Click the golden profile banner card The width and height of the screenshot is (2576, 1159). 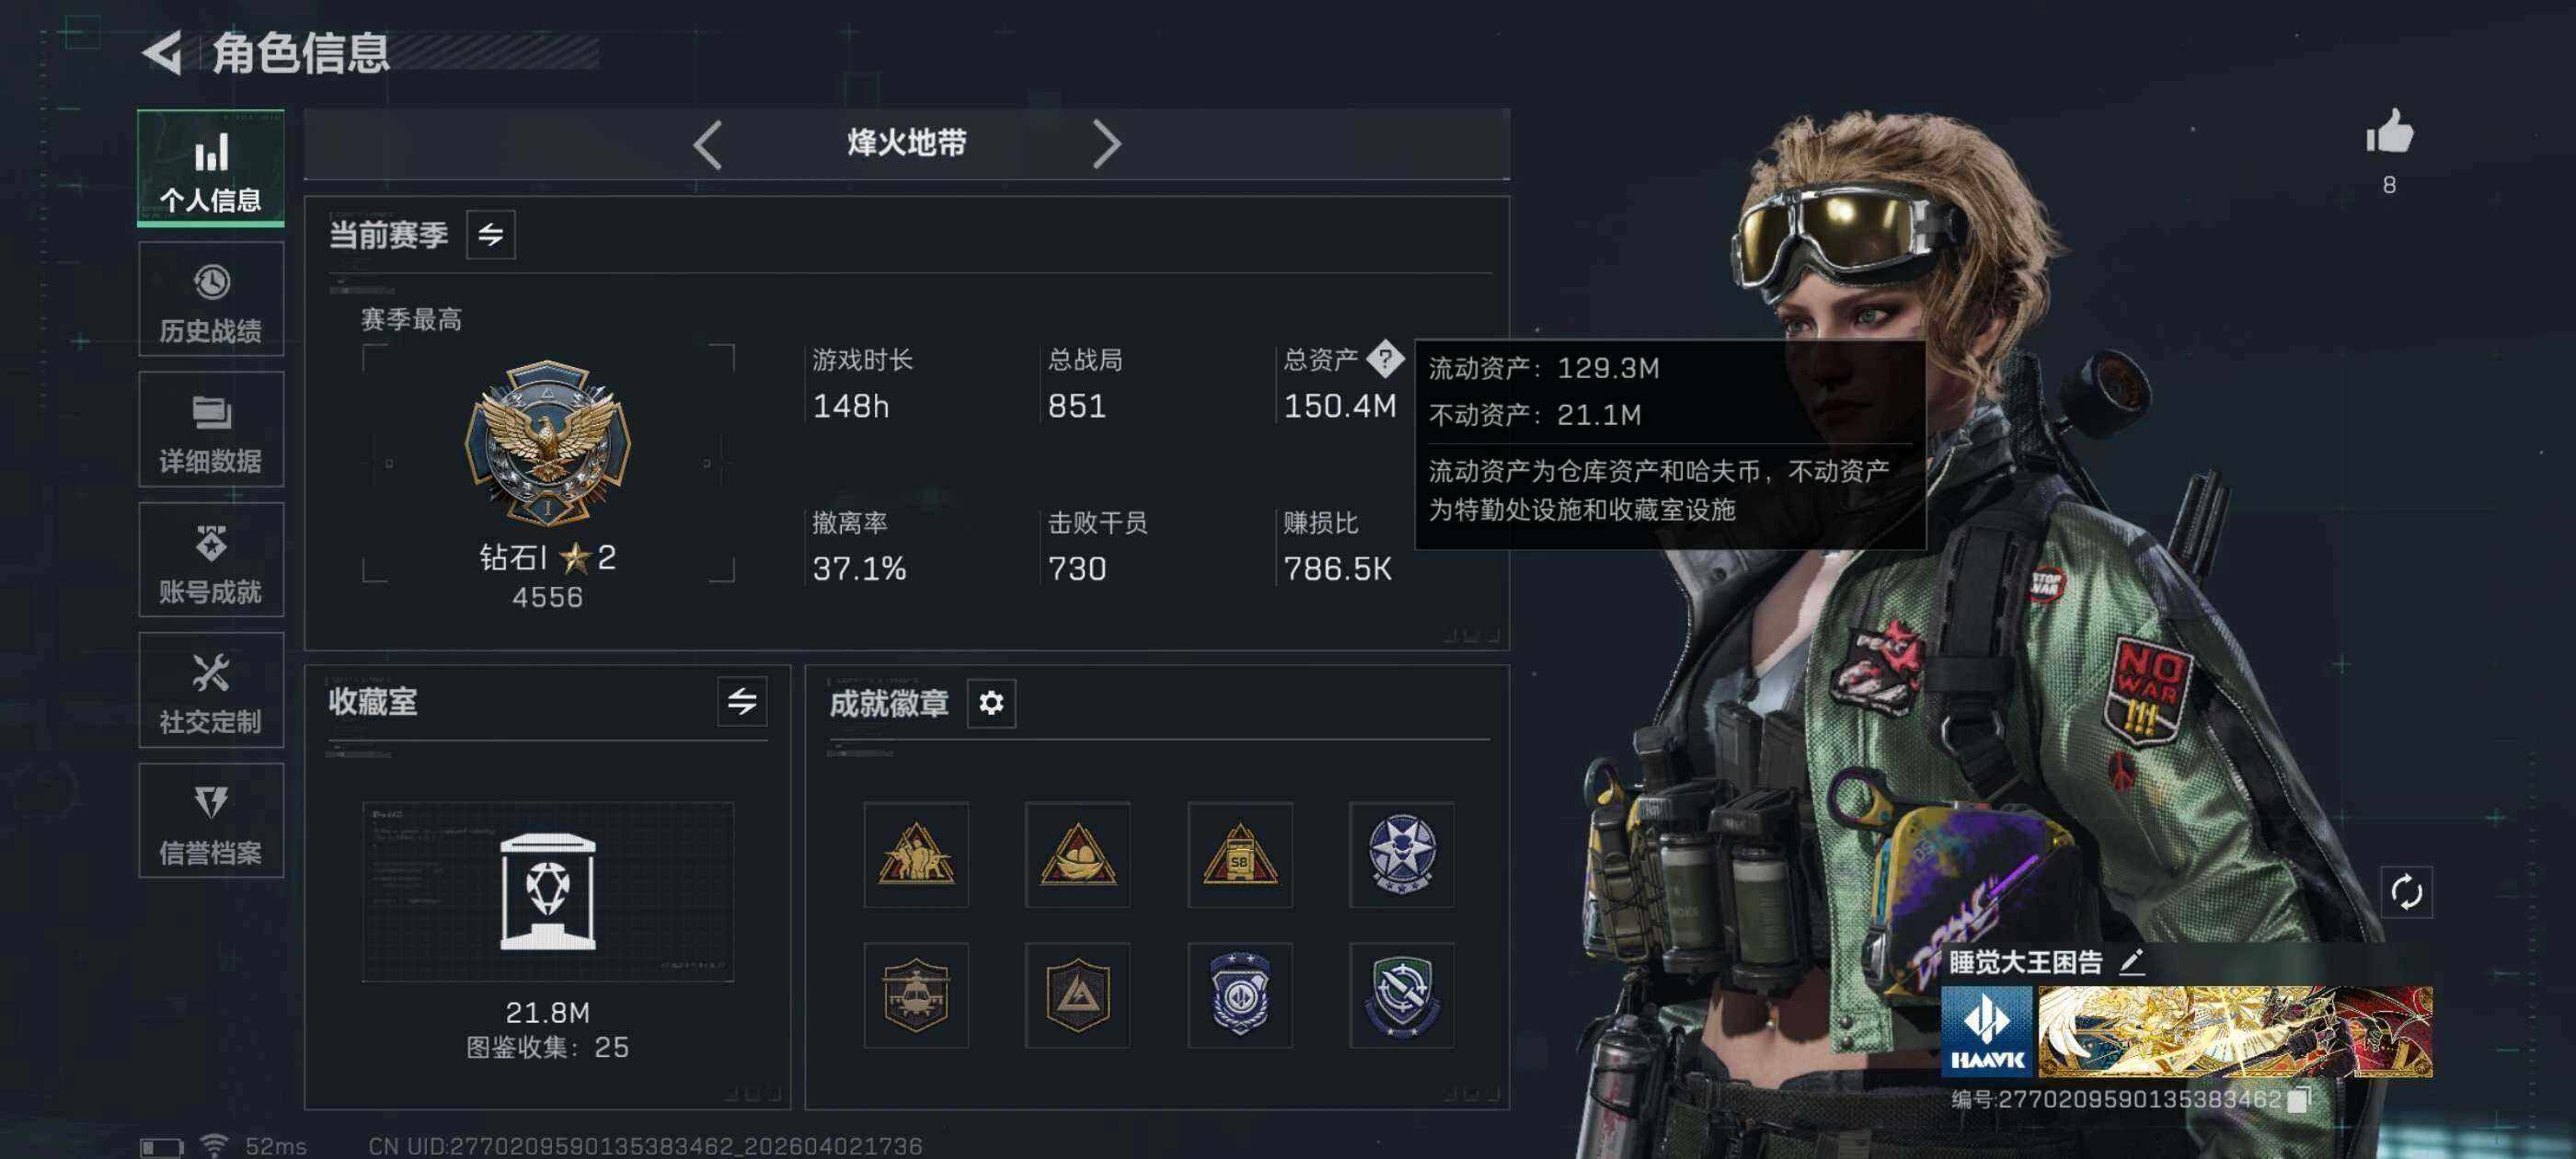[2235, 1031]
